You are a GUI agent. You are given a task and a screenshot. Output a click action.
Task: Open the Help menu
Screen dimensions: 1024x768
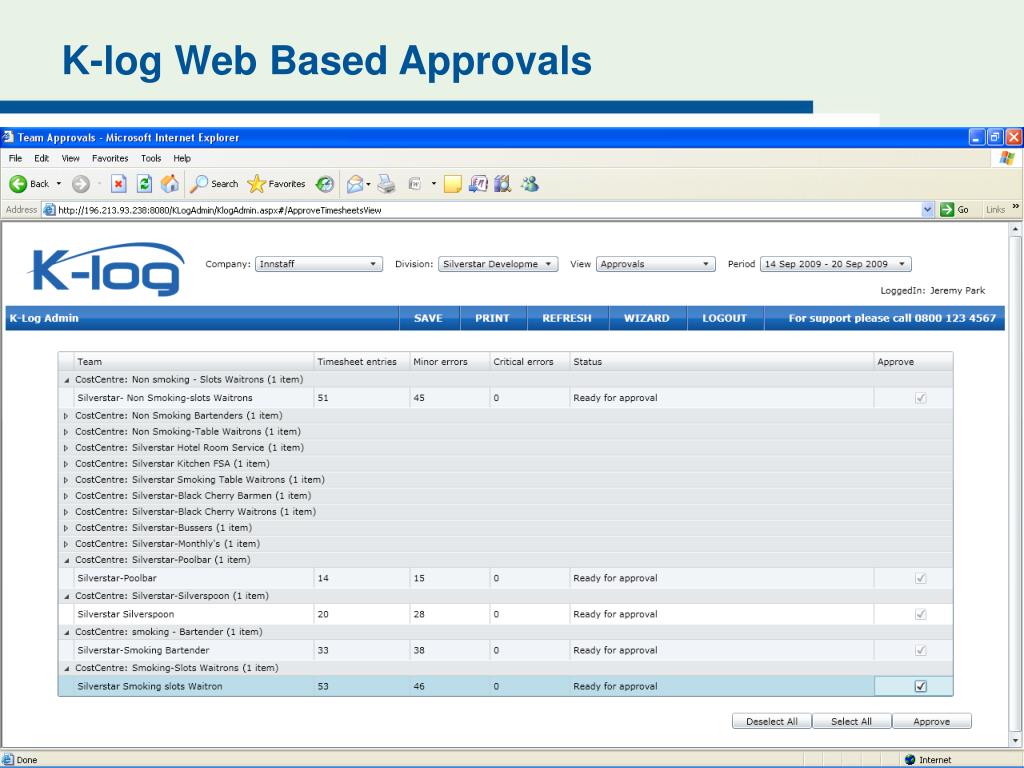coord(182,158)
